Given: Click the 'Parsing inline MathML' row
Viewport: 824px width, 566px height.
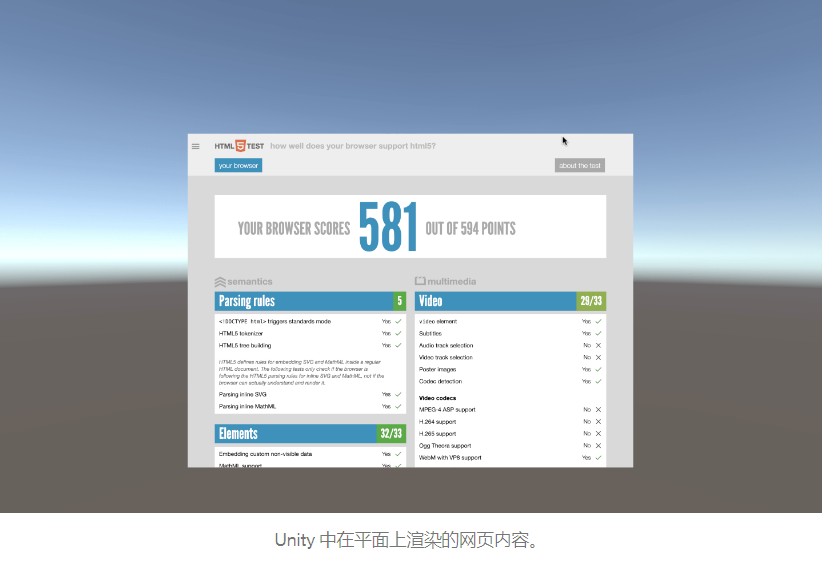Looking at the screenshot, I should pyautogui.click(x=310, y=407).
